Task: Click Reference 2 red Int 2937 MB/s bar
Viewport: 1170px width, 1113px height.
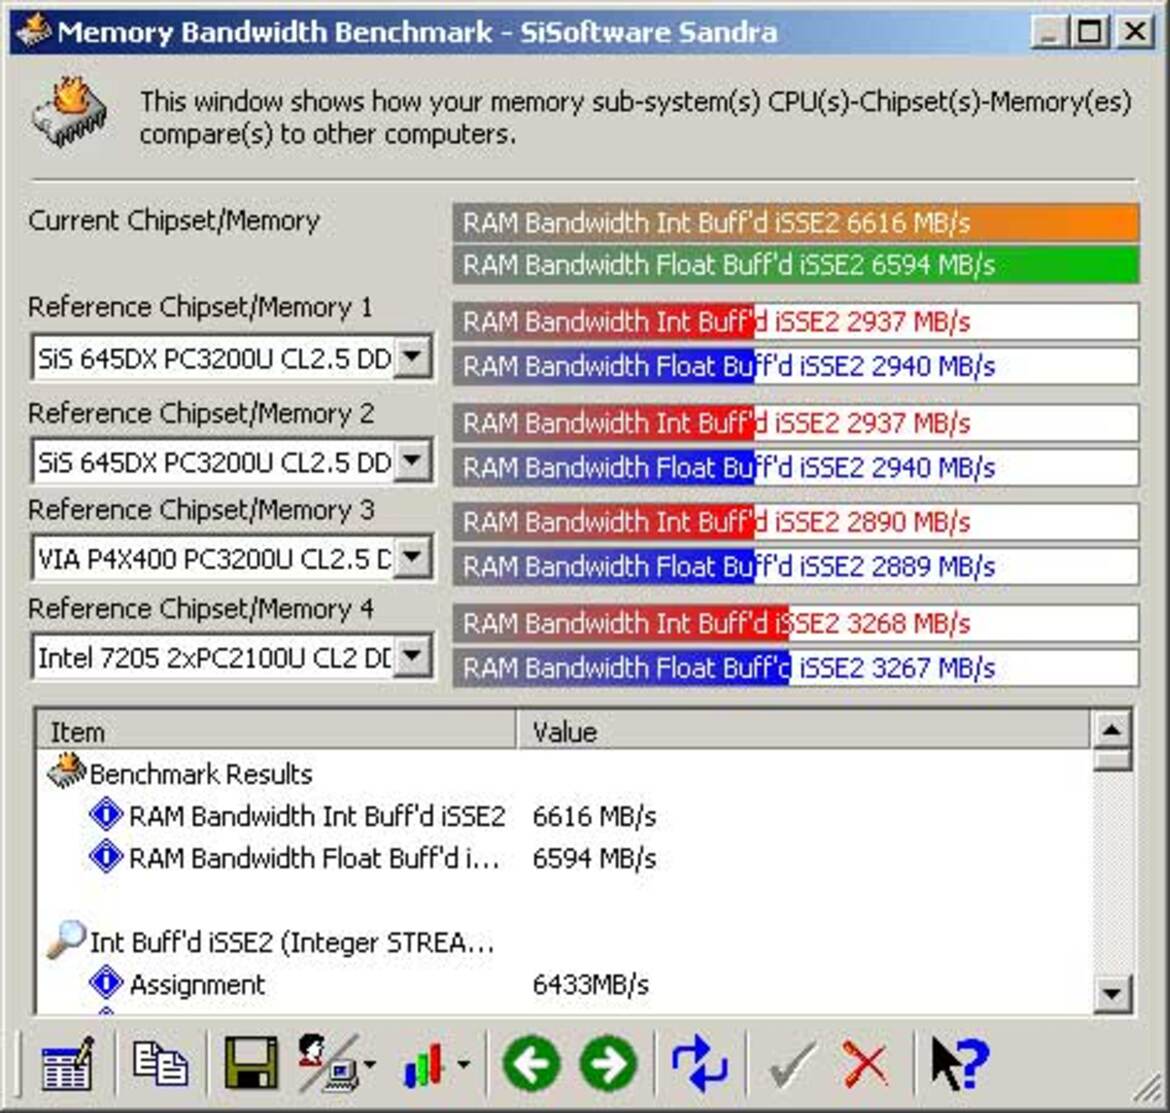Action: click(795, 423)
